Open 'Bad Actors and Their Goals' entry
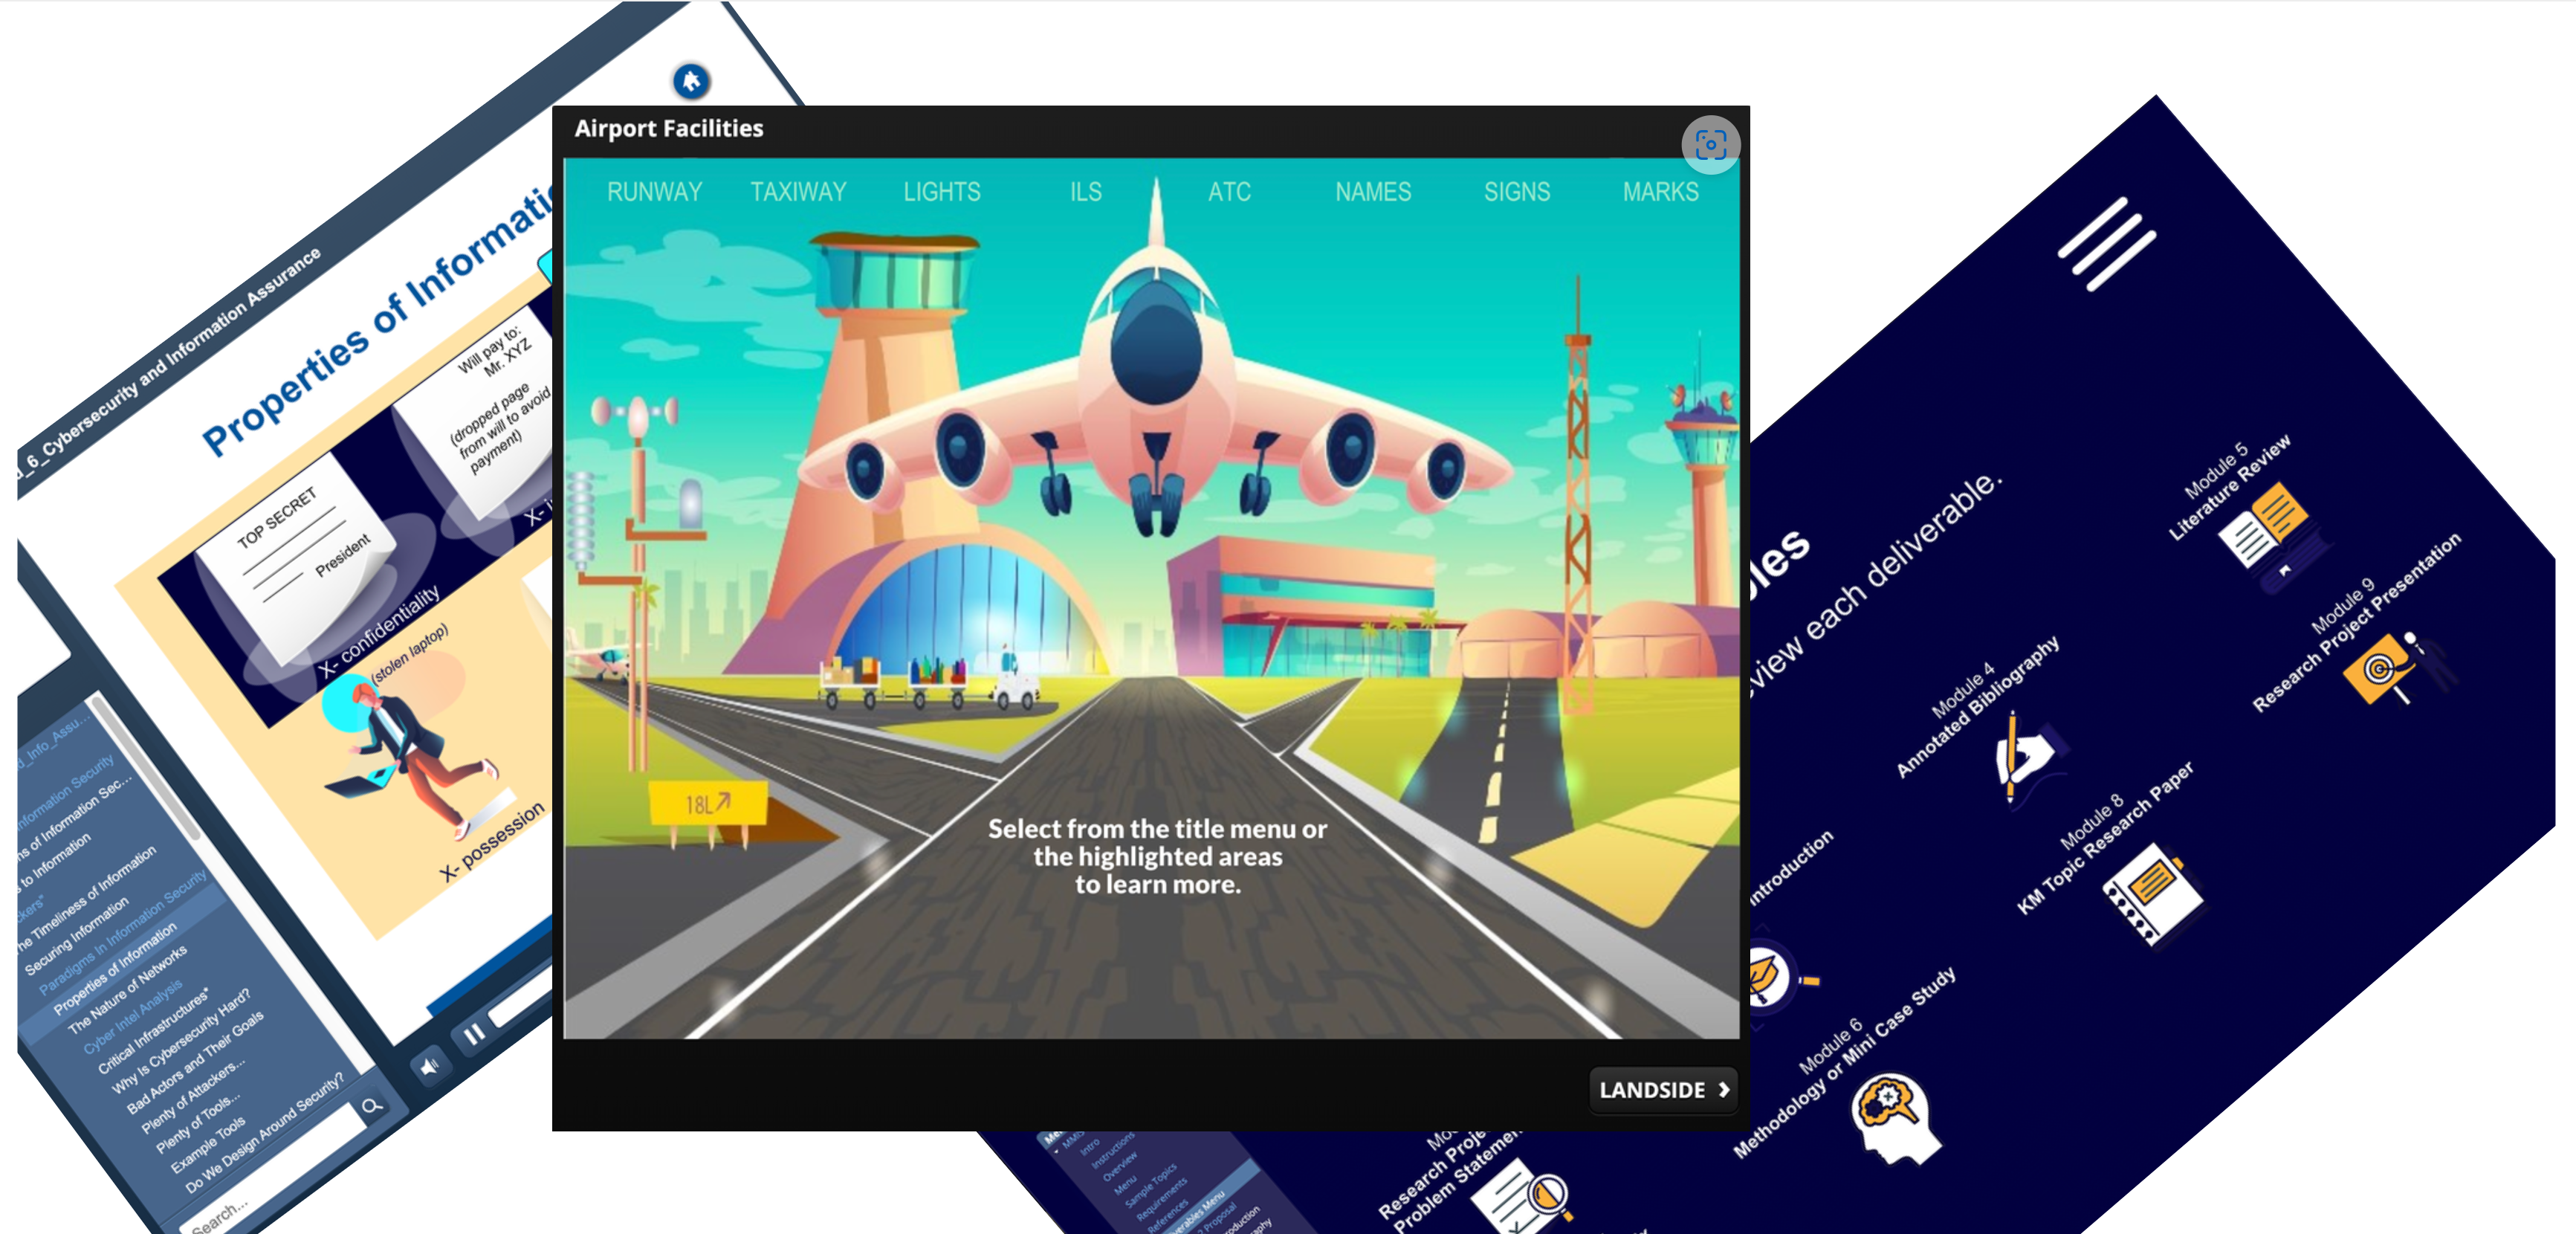Image resolution: width=2576 pixels, height=1234 pixels. 195,1062
